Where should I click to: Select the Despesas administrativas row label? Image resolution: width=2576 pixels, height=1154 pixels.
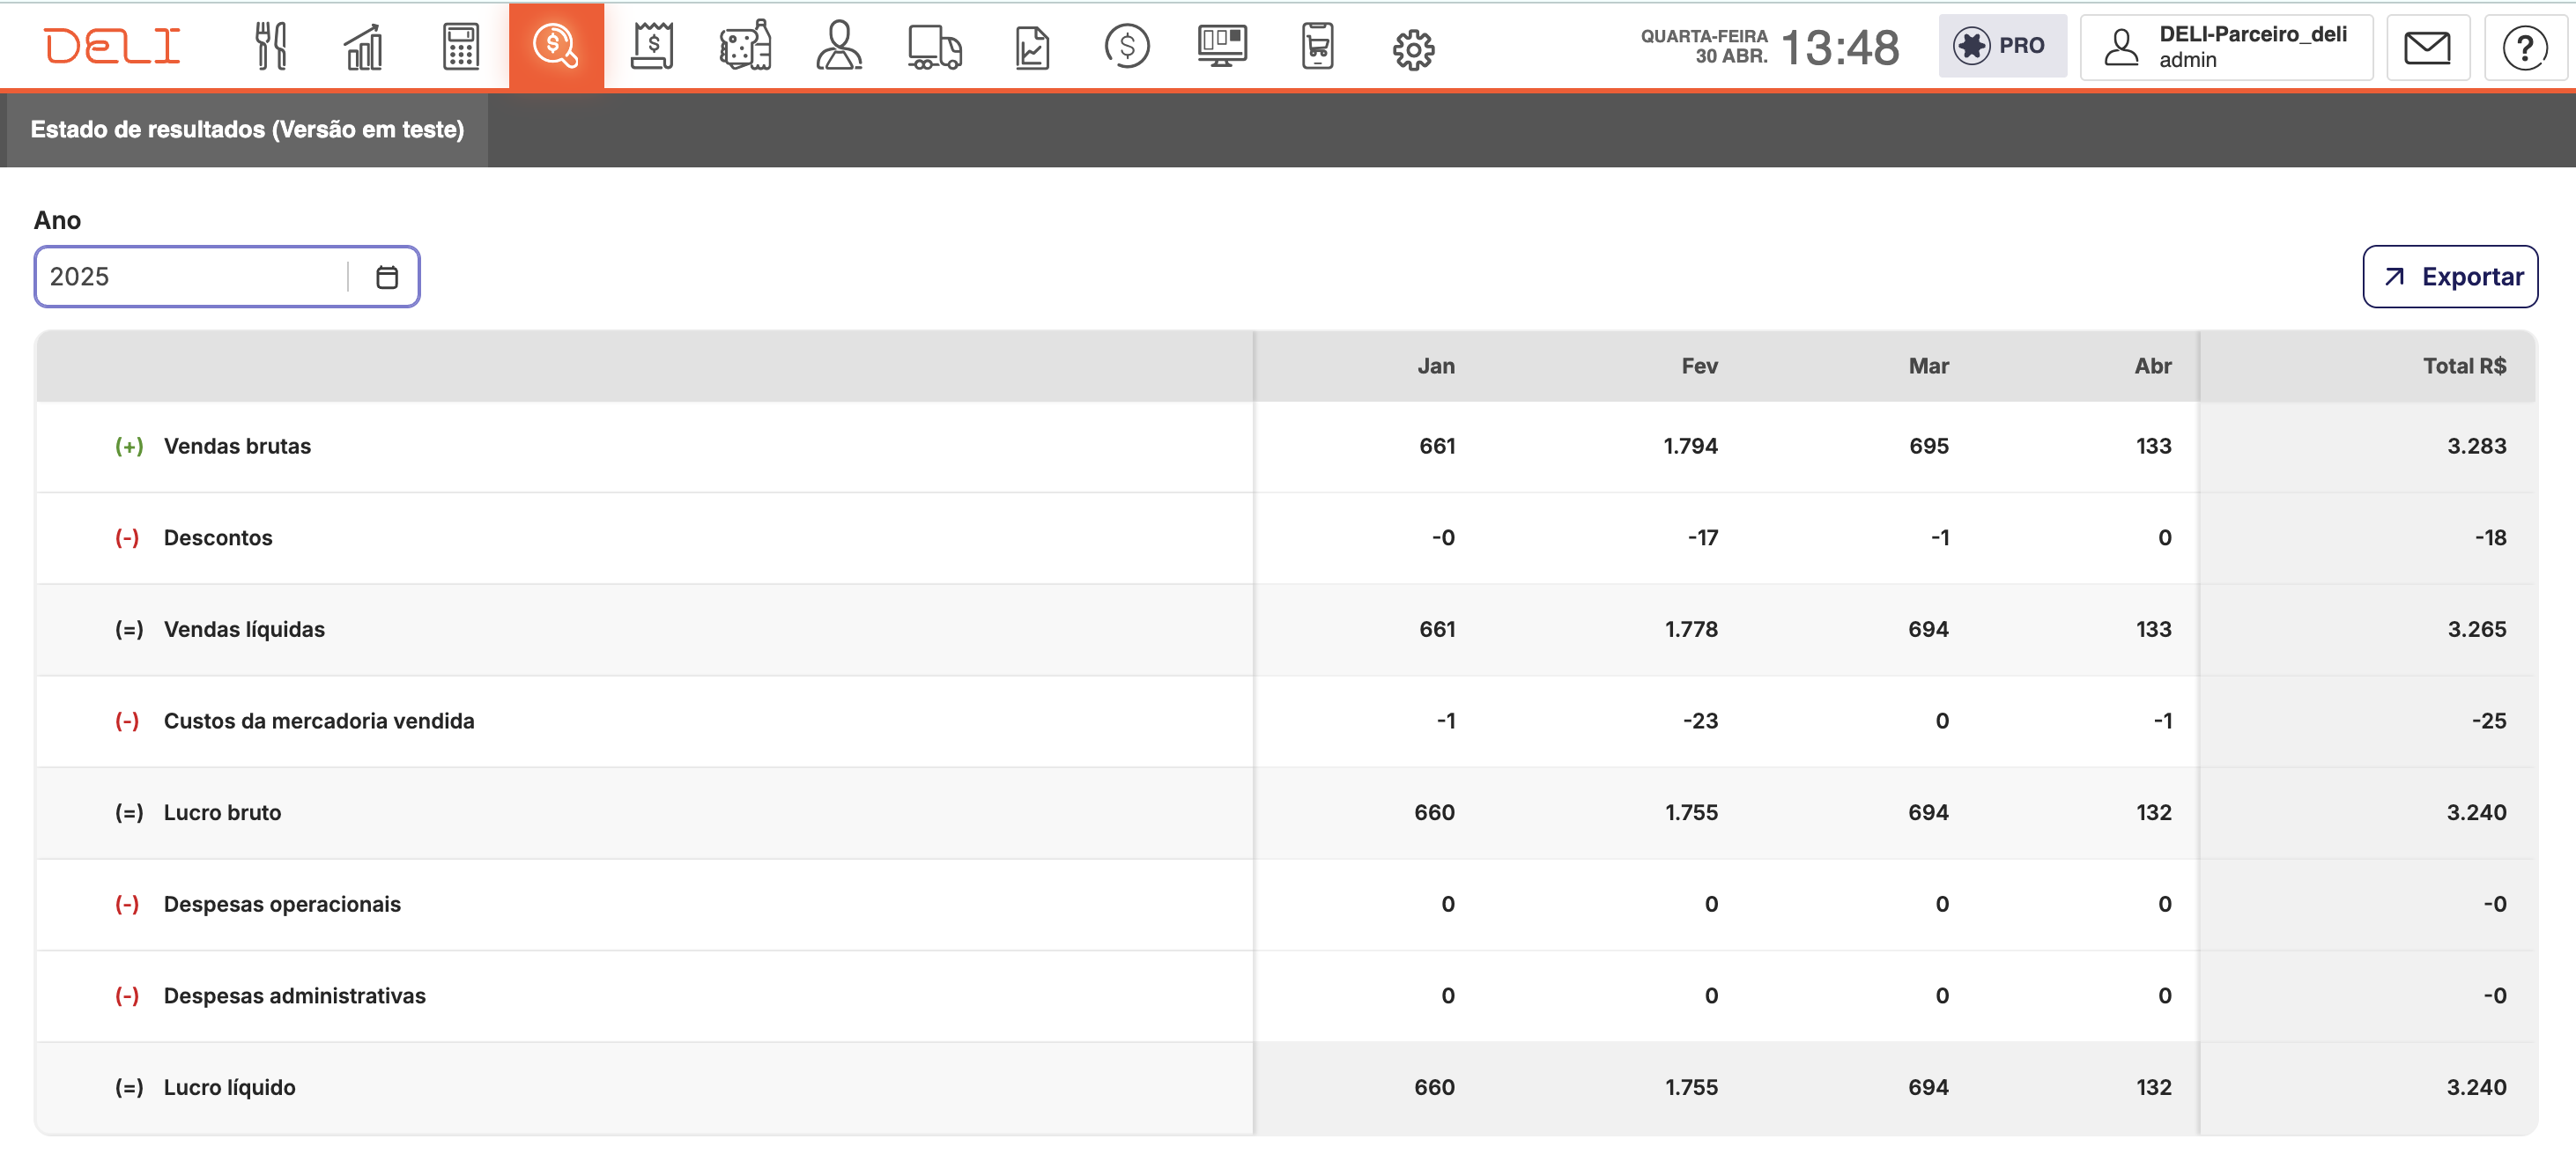click(294, 996)
